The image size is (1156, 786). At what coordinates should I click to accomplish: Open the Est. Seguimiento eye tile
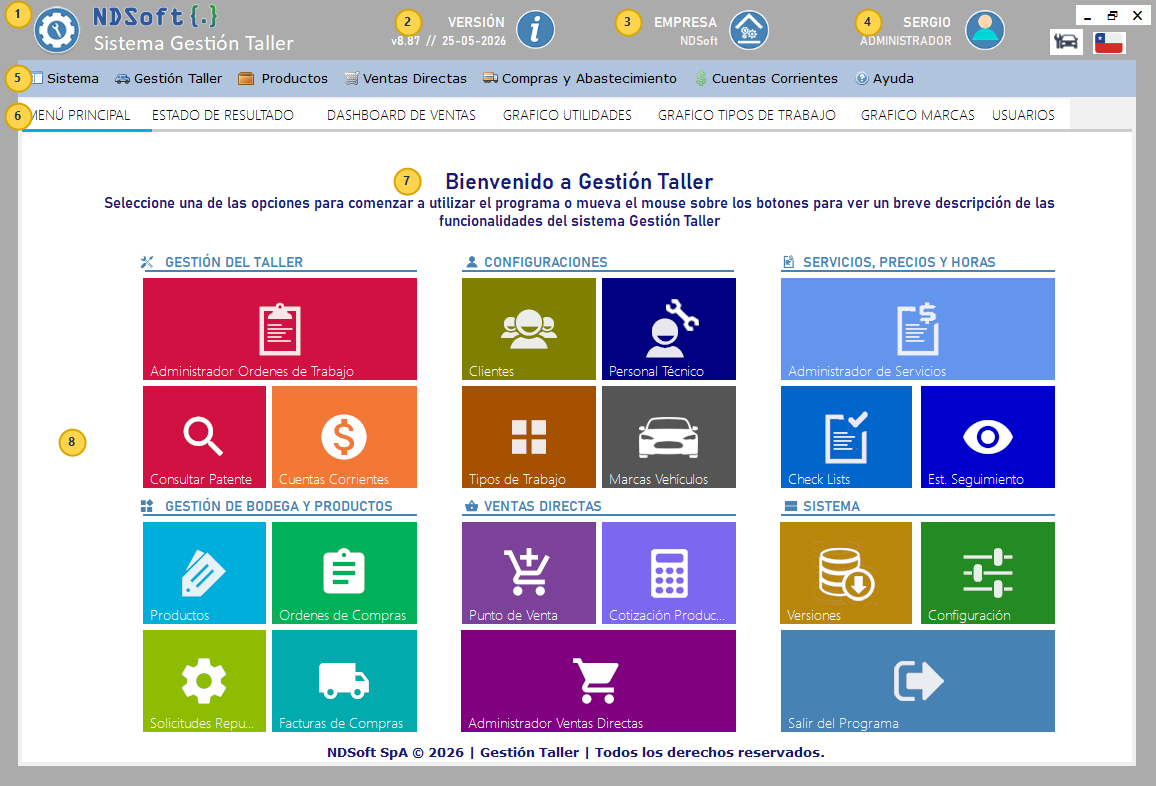[988, 437]
